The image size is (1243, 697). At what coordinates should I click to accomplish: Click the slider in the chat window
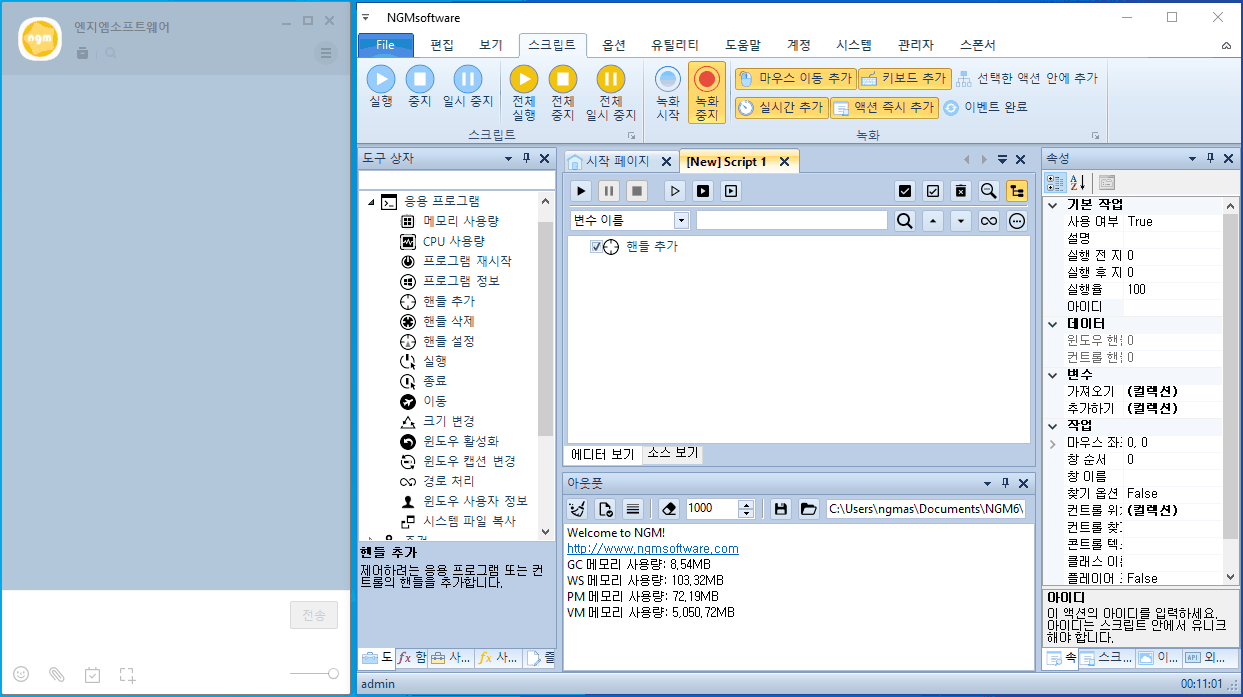pos(315,674)
